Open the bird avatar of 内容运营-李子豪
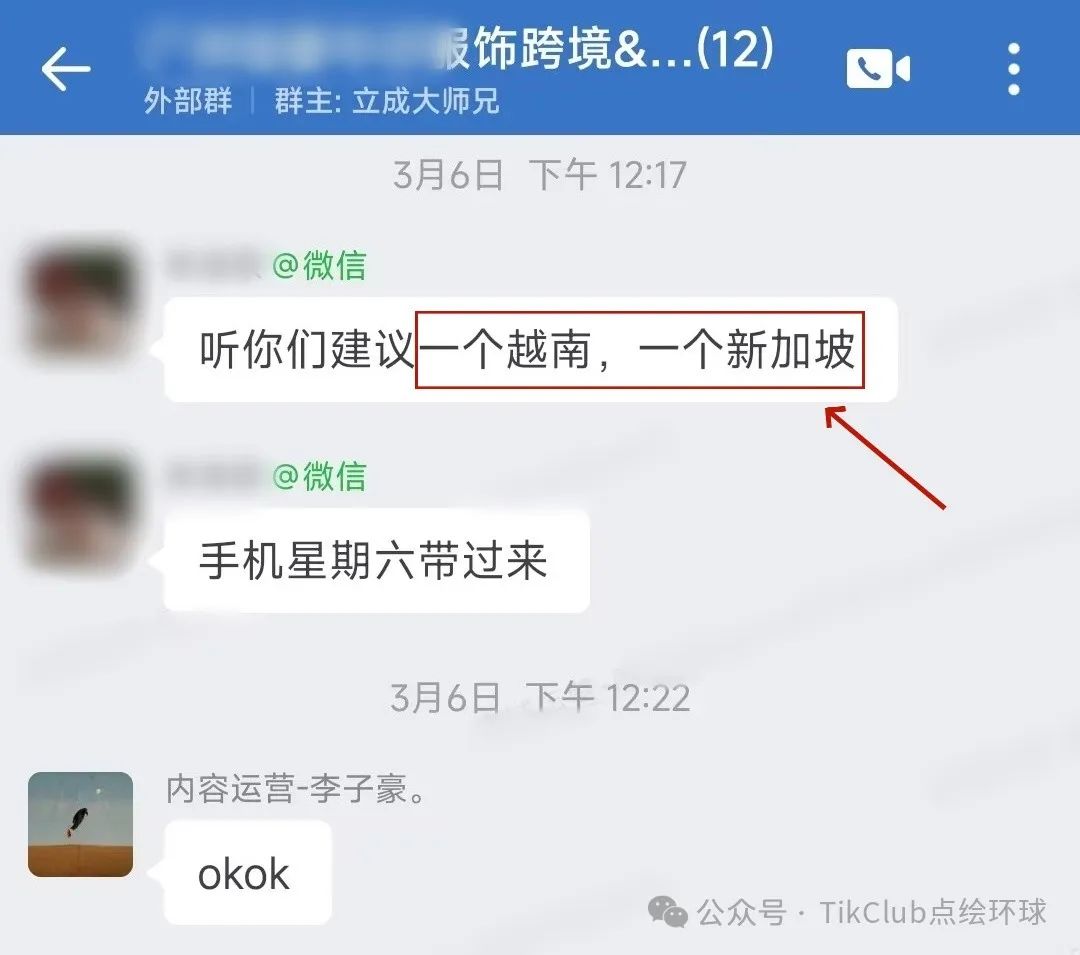 [x=81, y=824]
